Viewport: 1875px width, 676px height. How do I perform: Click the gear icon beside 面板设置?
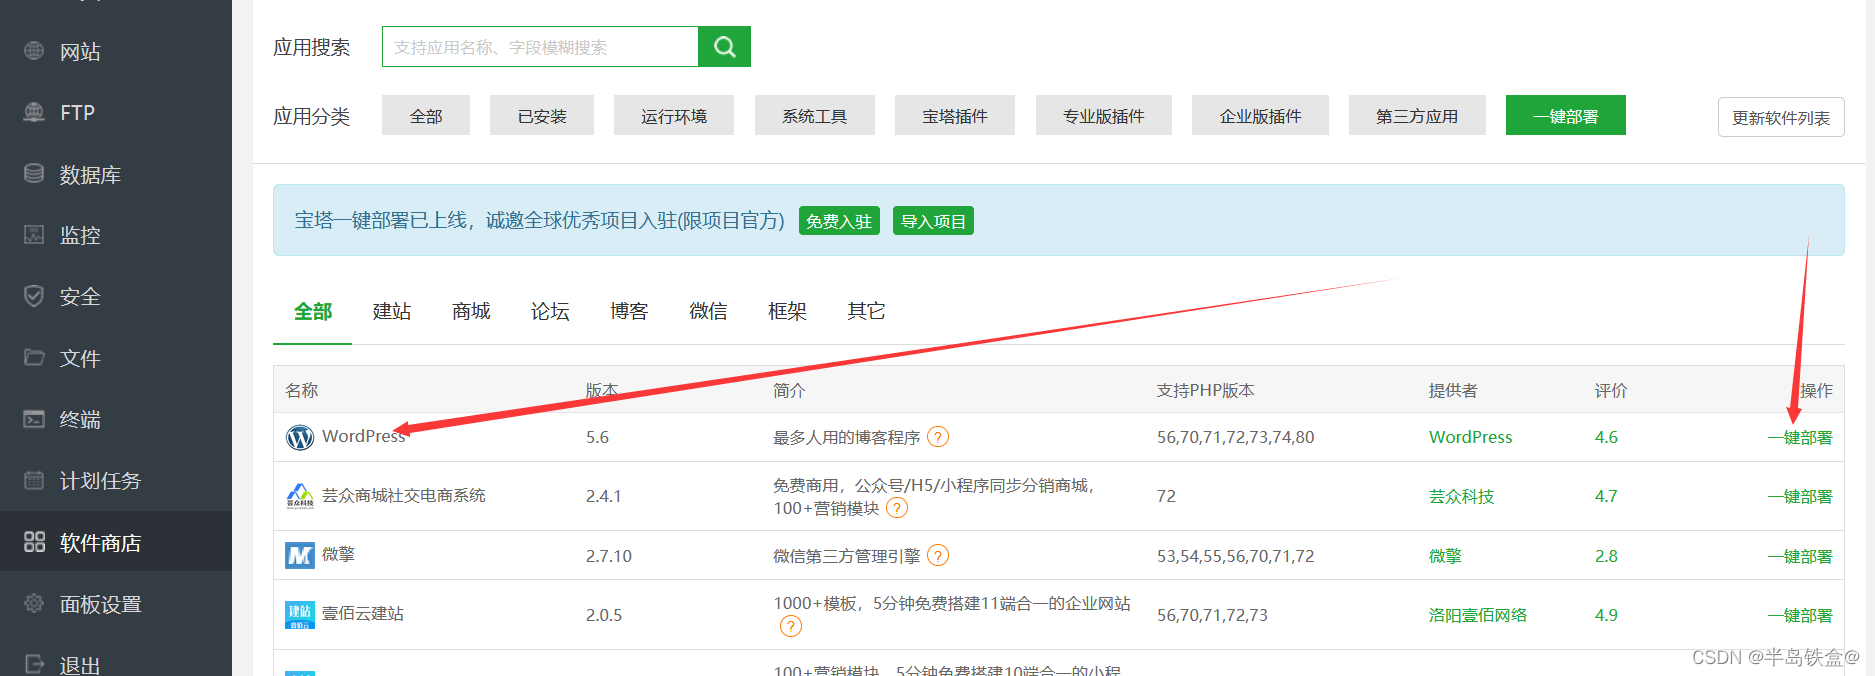tap(34, 603)
